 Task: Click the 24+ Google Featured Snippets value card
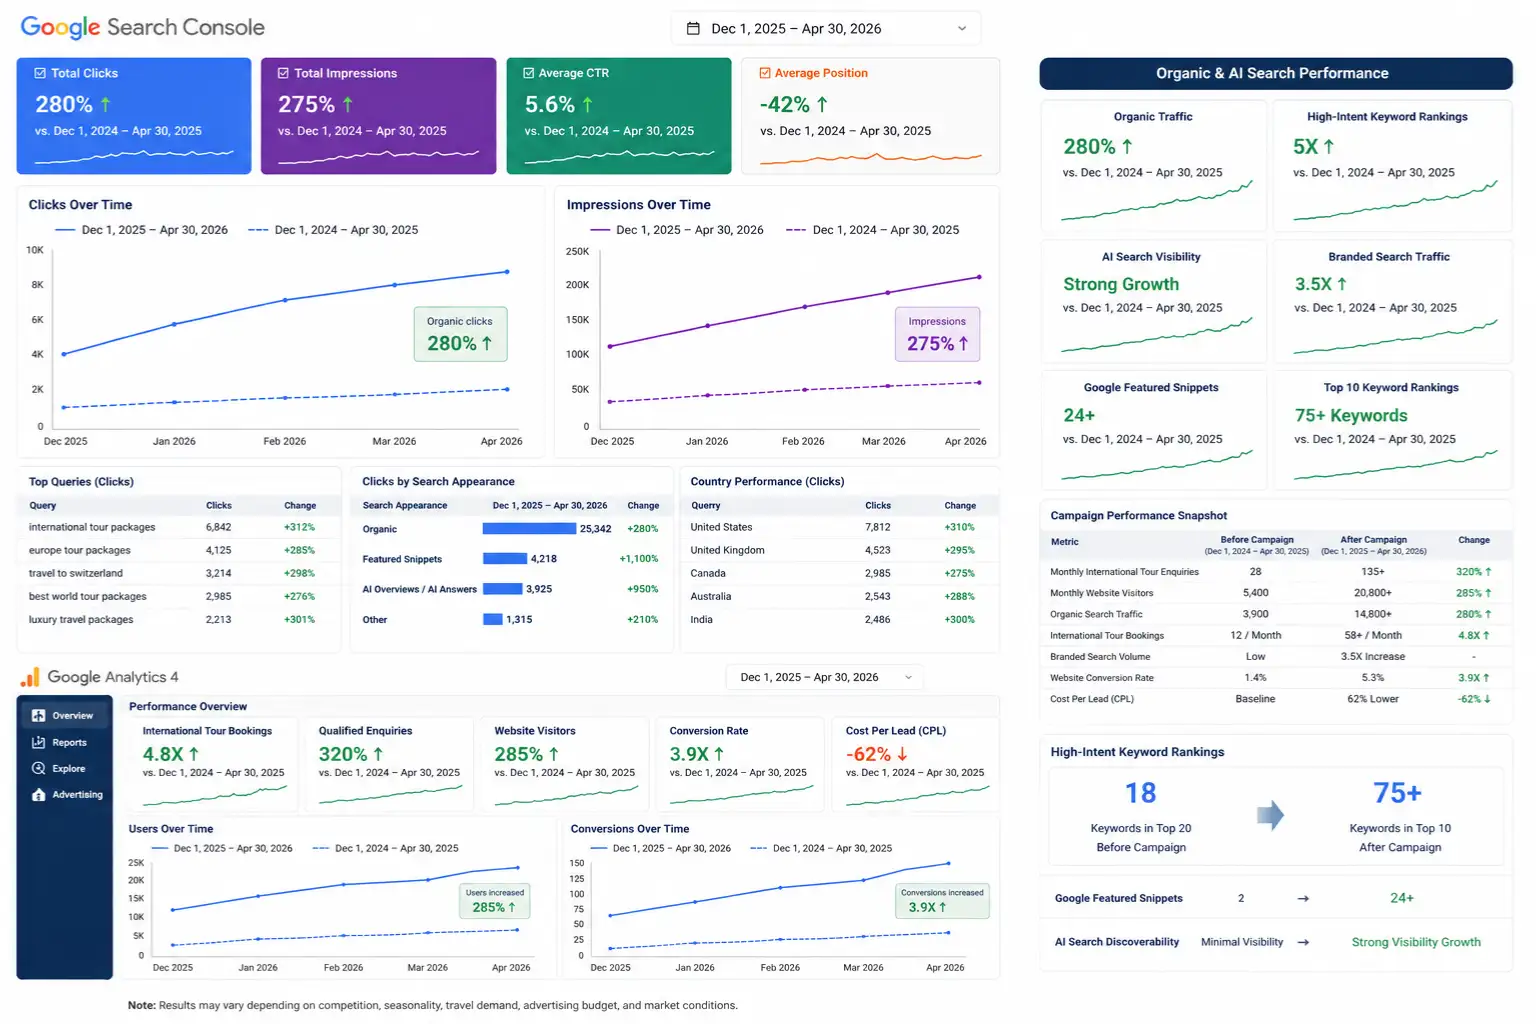1154,430
